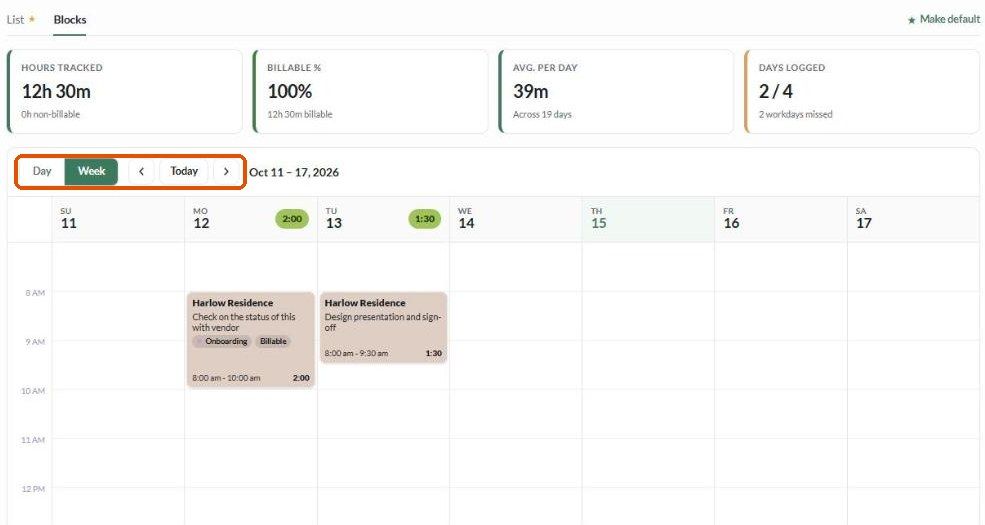This screenshot has width=985, height=525.
Task: Go to the previous week using the left chevron
Action: 141,171
